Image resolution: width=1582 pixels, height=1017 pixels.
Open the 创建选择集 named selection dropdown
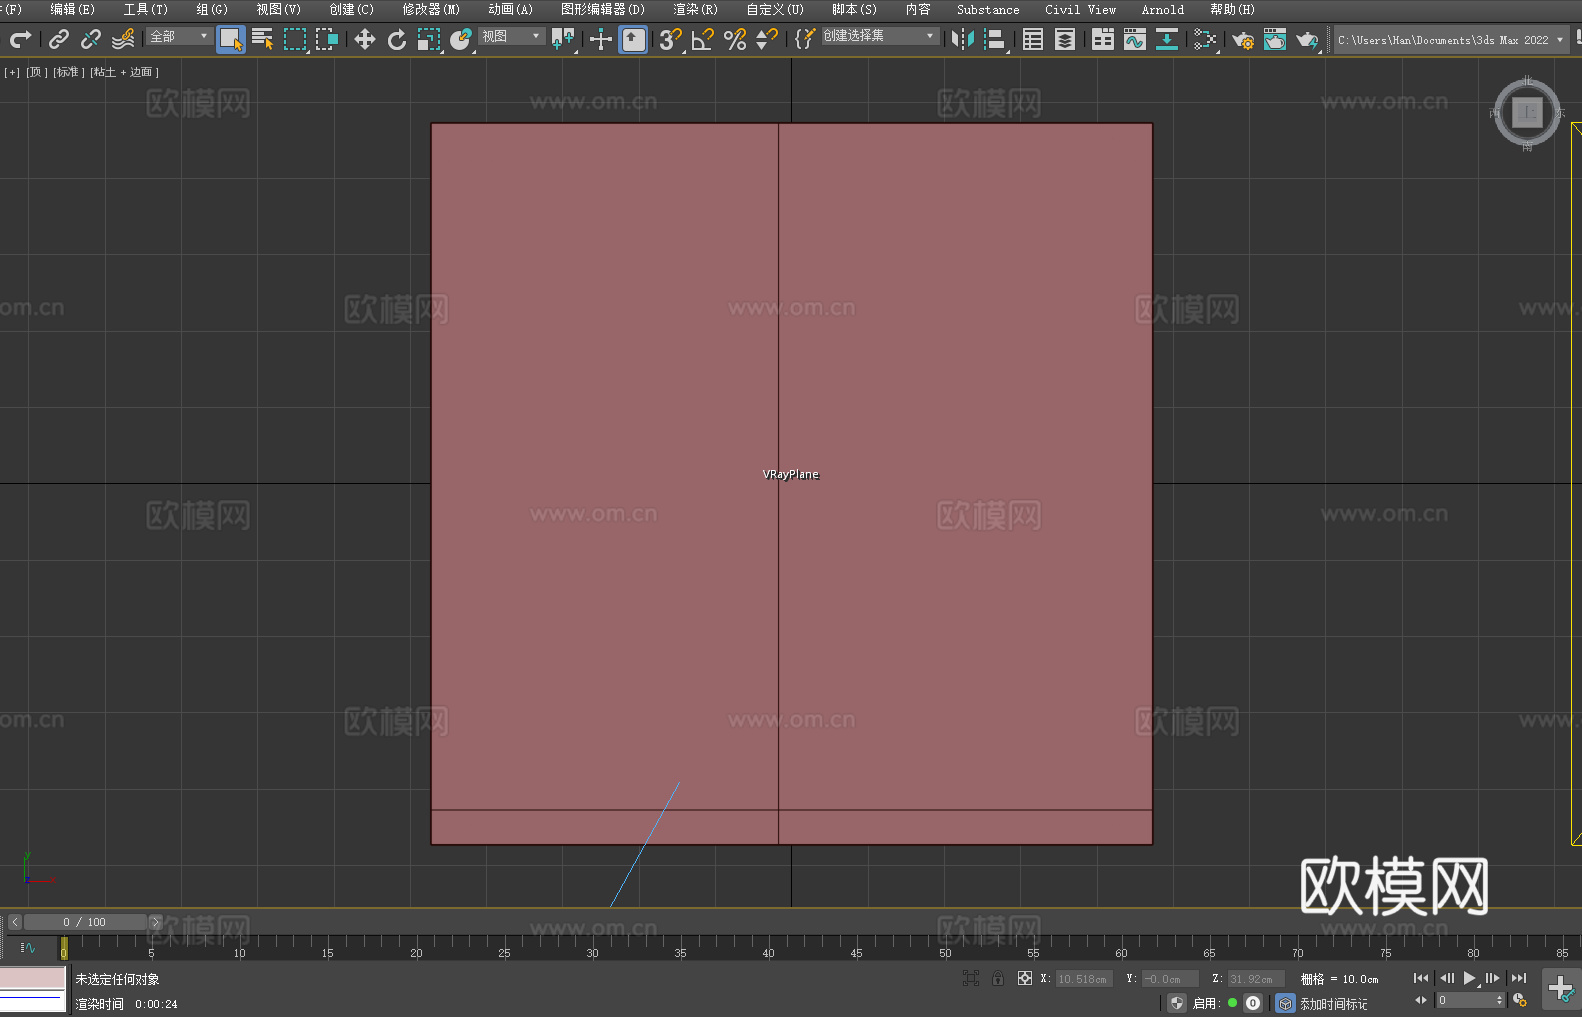881,36
